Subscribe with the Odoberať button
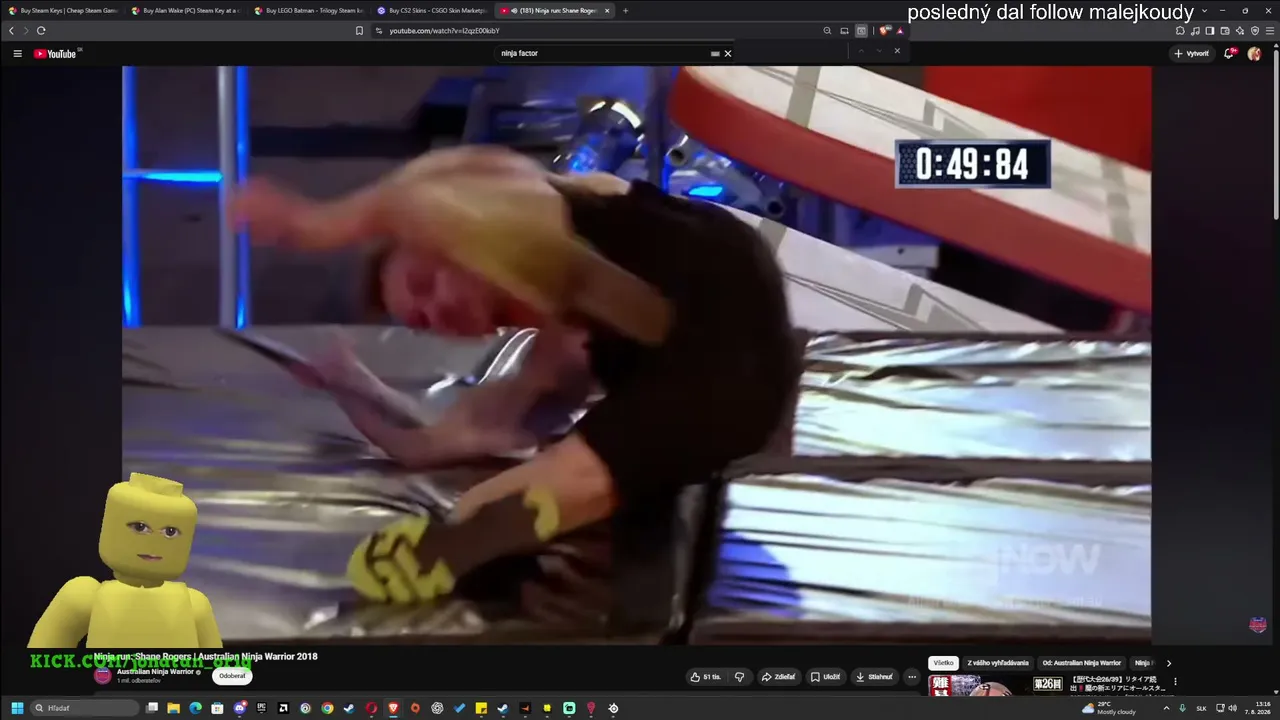The height and width of the screenshot is (720, 1280). click(232, 676)
